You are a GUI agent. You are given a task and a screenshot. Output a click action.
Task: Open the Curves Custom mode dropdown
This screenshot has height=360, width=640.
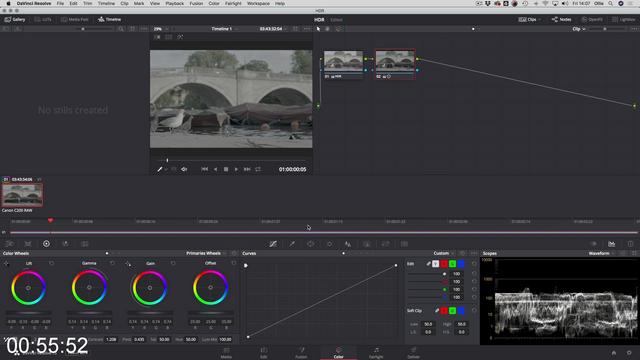point(444,253)
